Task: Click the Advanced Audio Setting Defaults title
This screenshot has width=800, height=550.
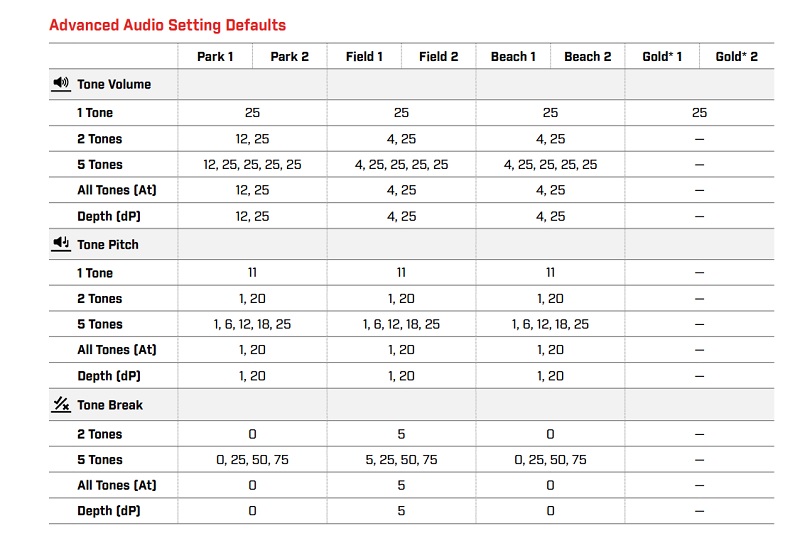Action: click(x=167, y=25)
